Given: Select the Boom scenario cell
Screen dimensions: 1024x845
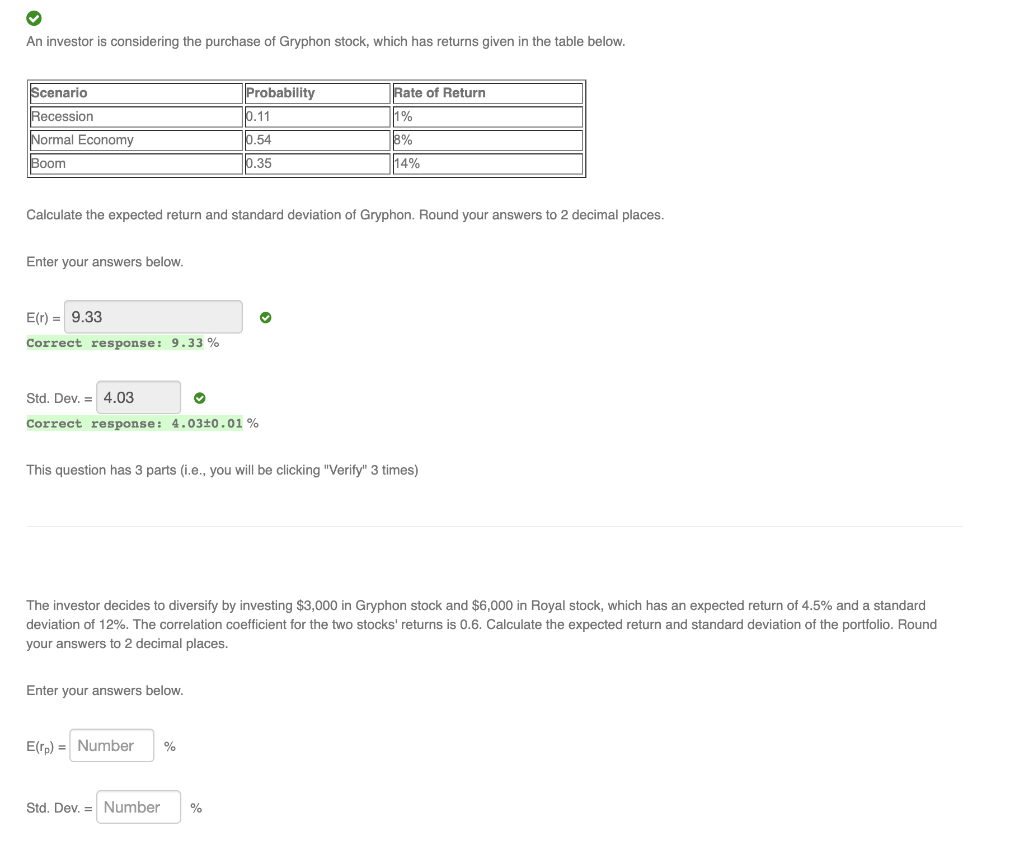Looking at the screenshot, I should tap(136, 163).
